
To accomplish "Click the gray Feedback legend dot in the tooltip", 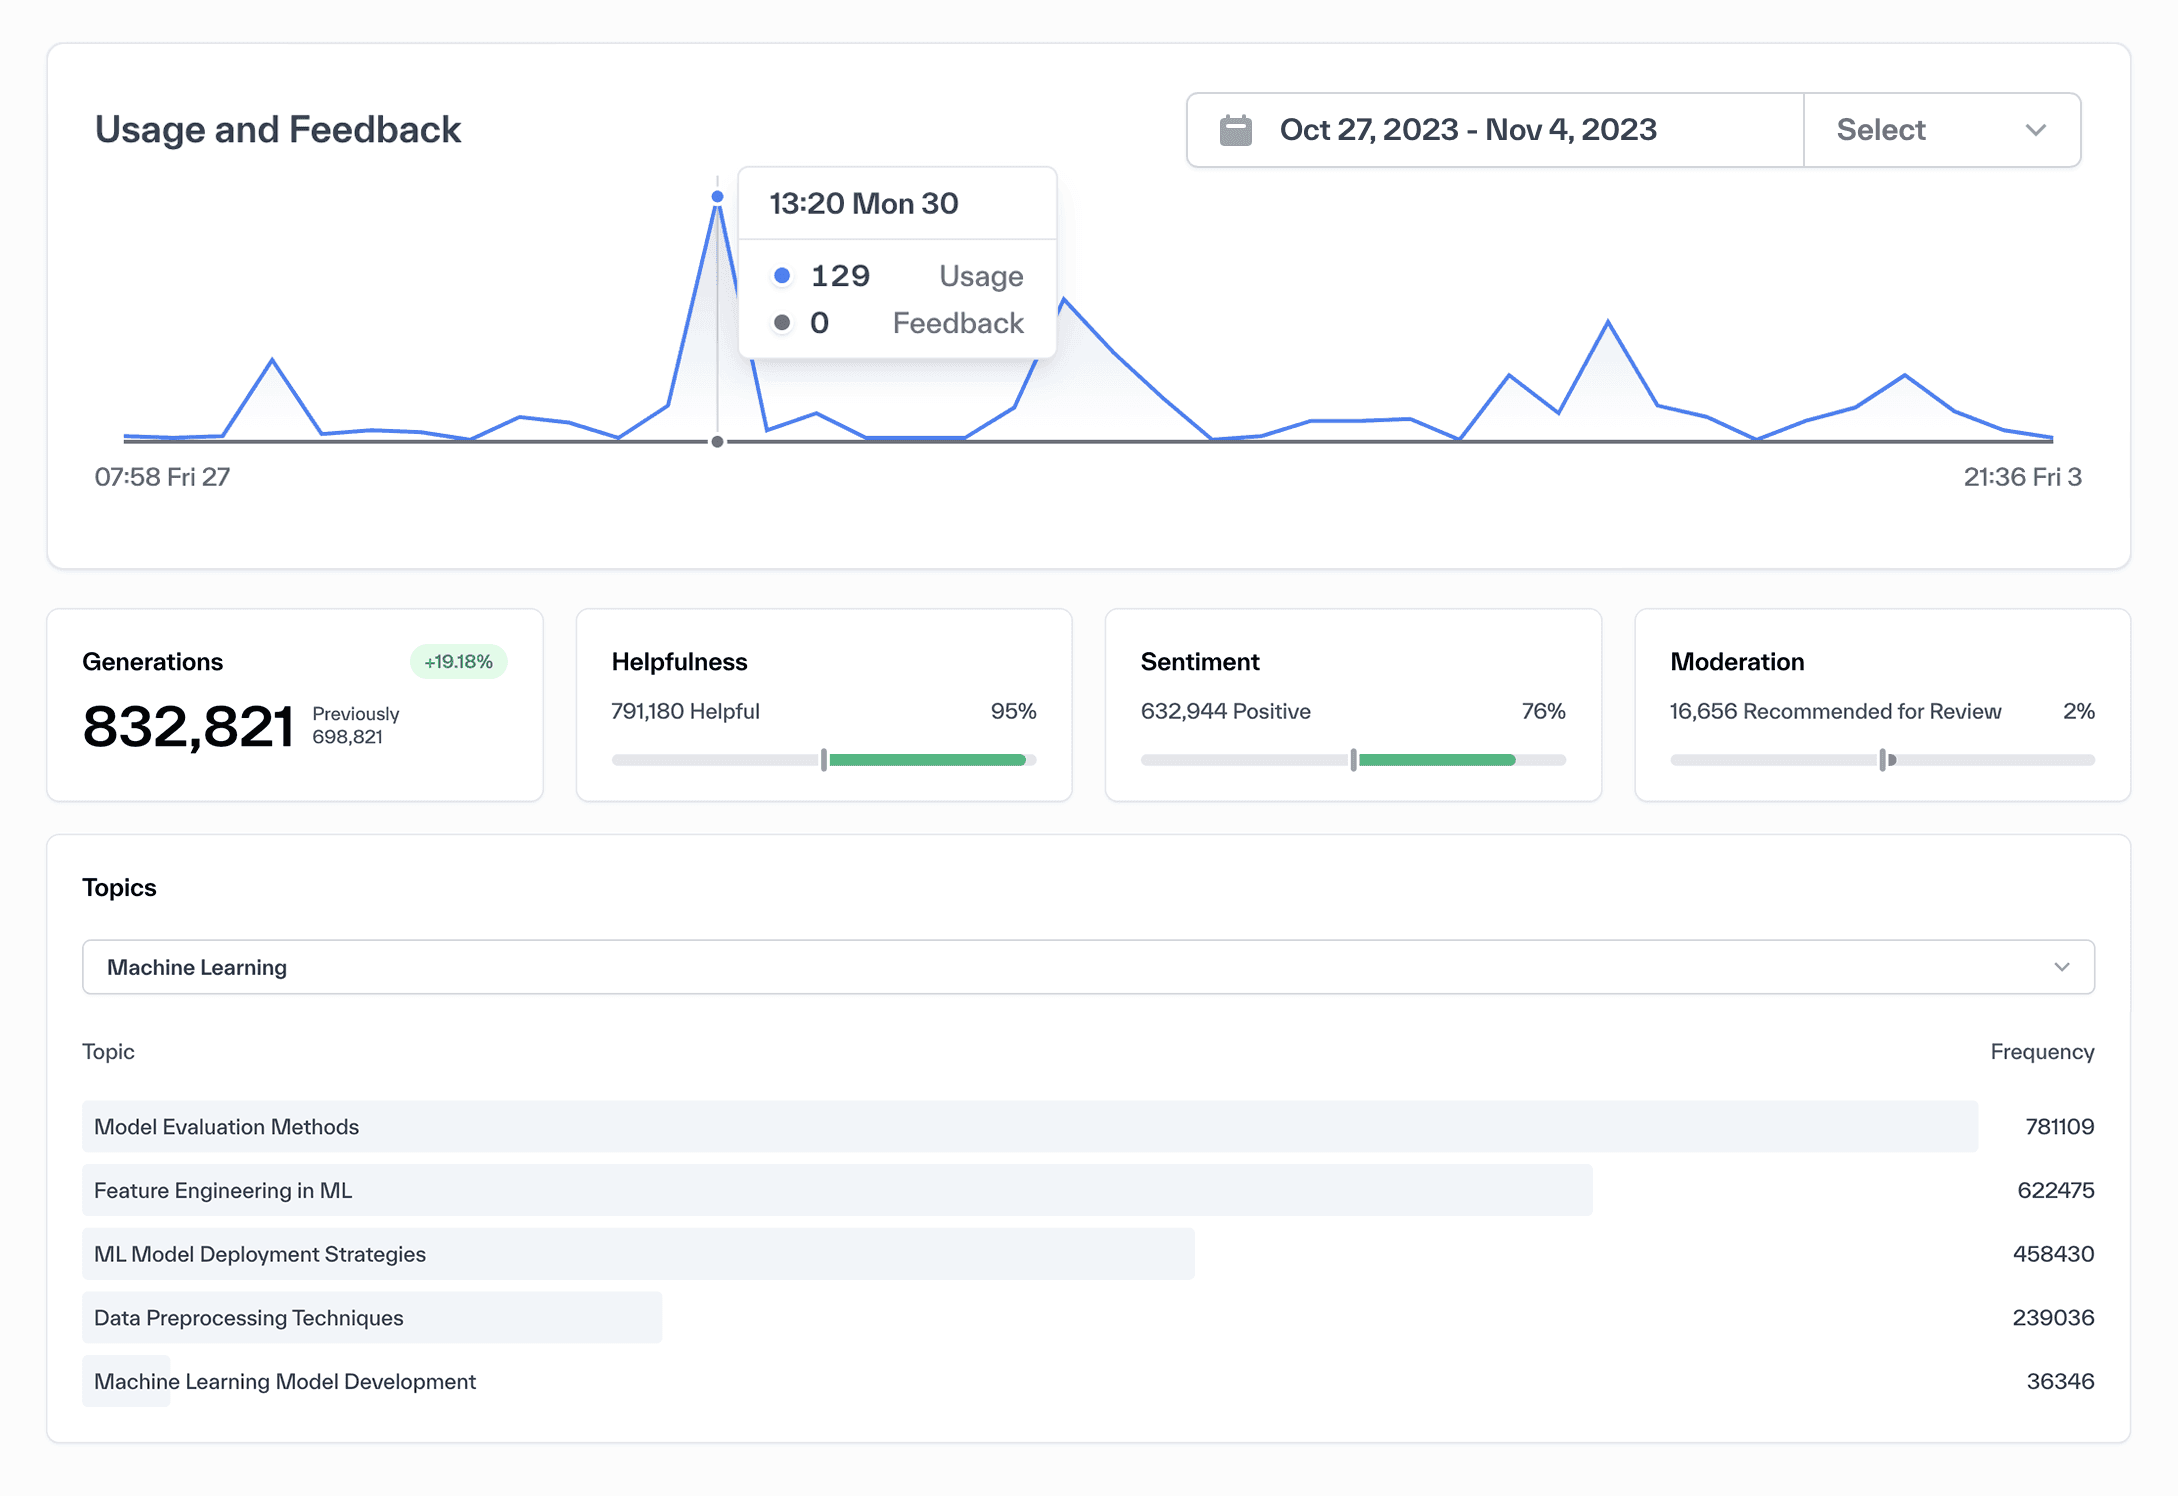I will (x=783, y=322).
